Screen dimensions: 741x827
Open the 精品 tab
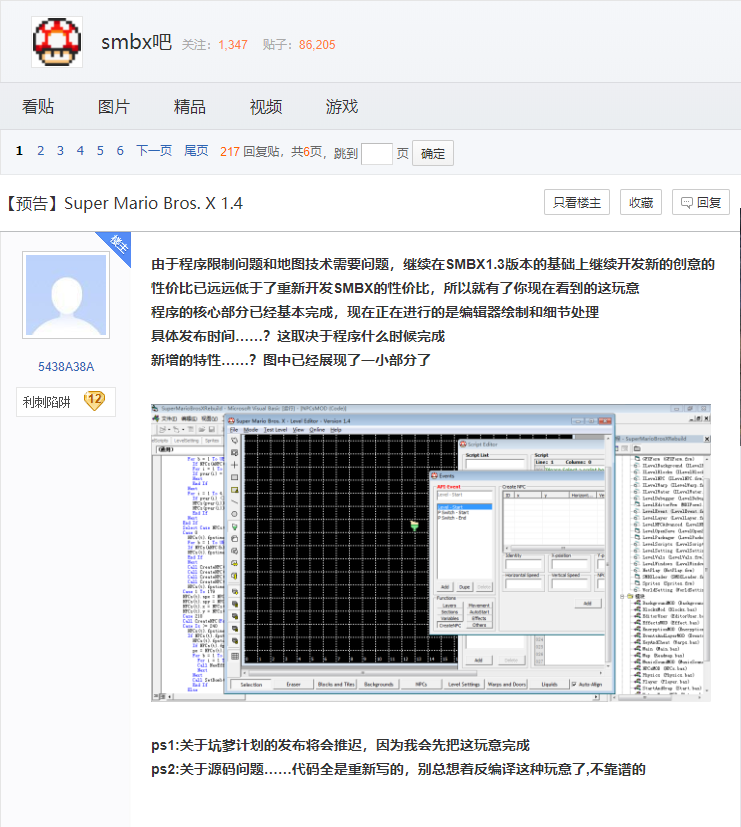pos(190,107)
